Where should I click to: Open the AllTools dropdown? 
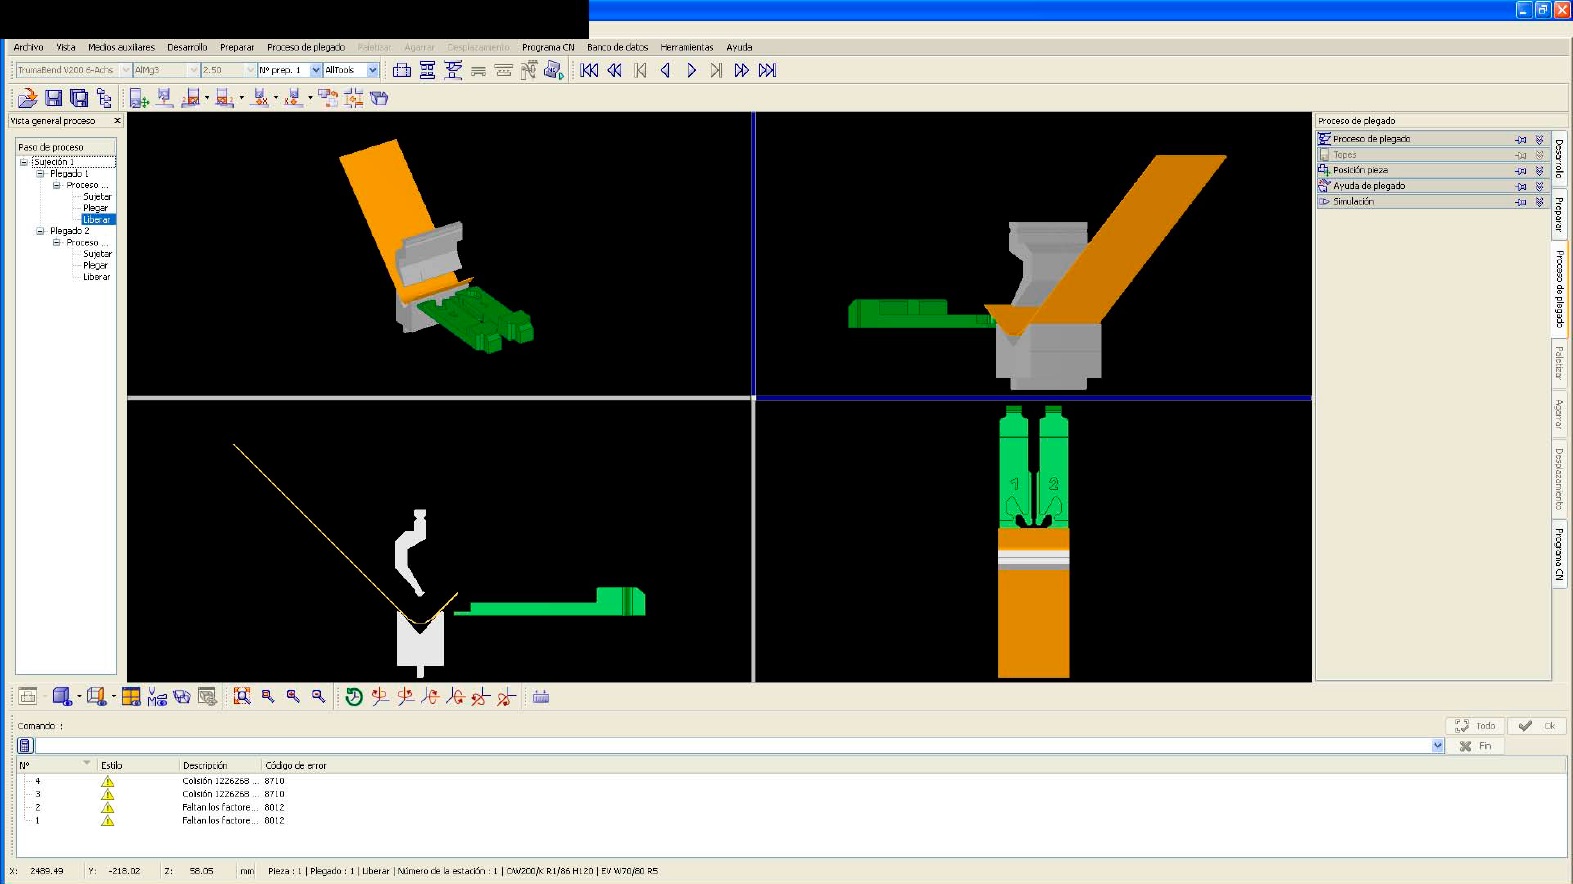373,70
